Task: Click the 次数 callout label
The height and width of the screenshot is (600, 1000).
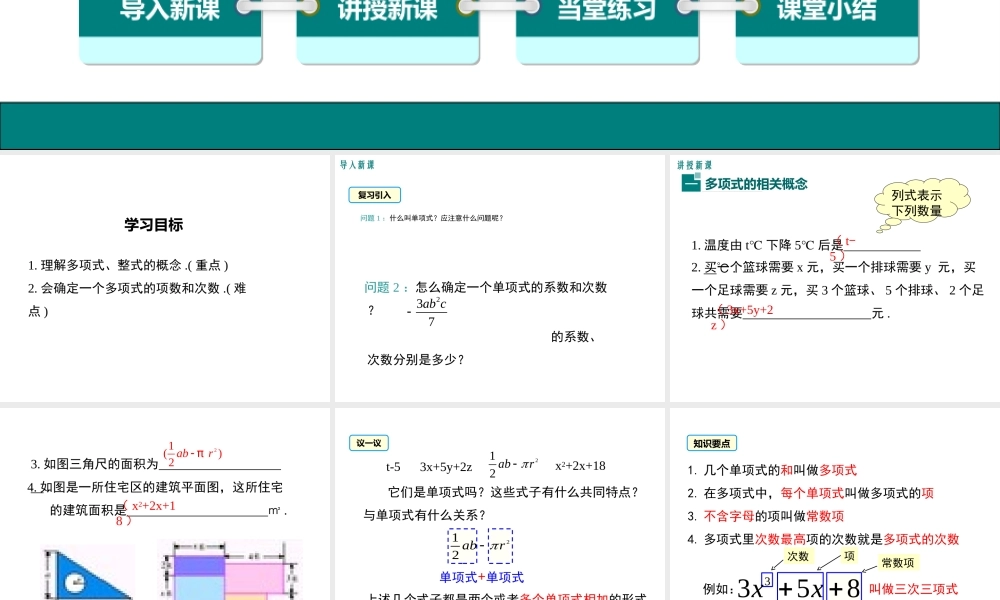Action: click(x=798, y=556)
